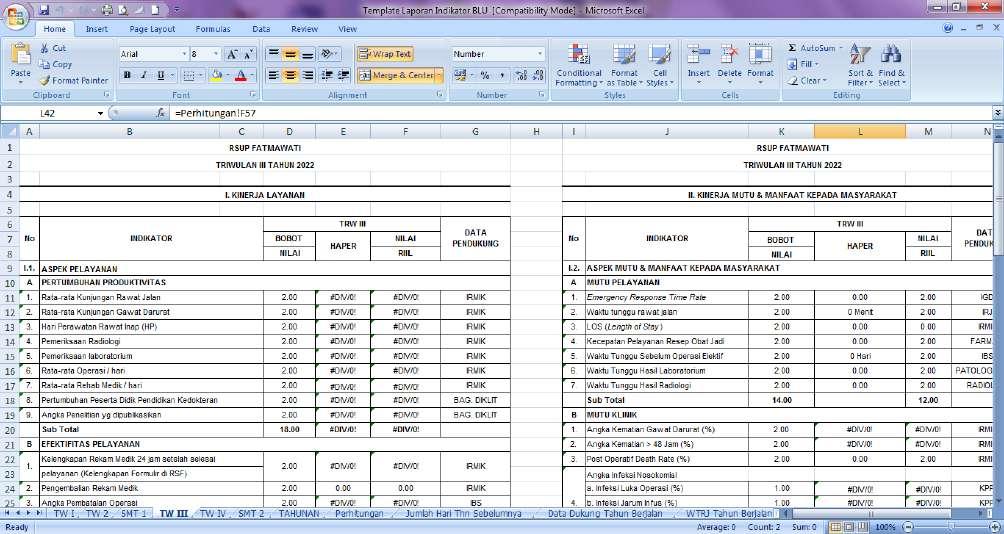This screenshot has height=534, width=1004.
Task: Click the Cut scissors icon
Action: pyautogui.click(x=45, y=48)
